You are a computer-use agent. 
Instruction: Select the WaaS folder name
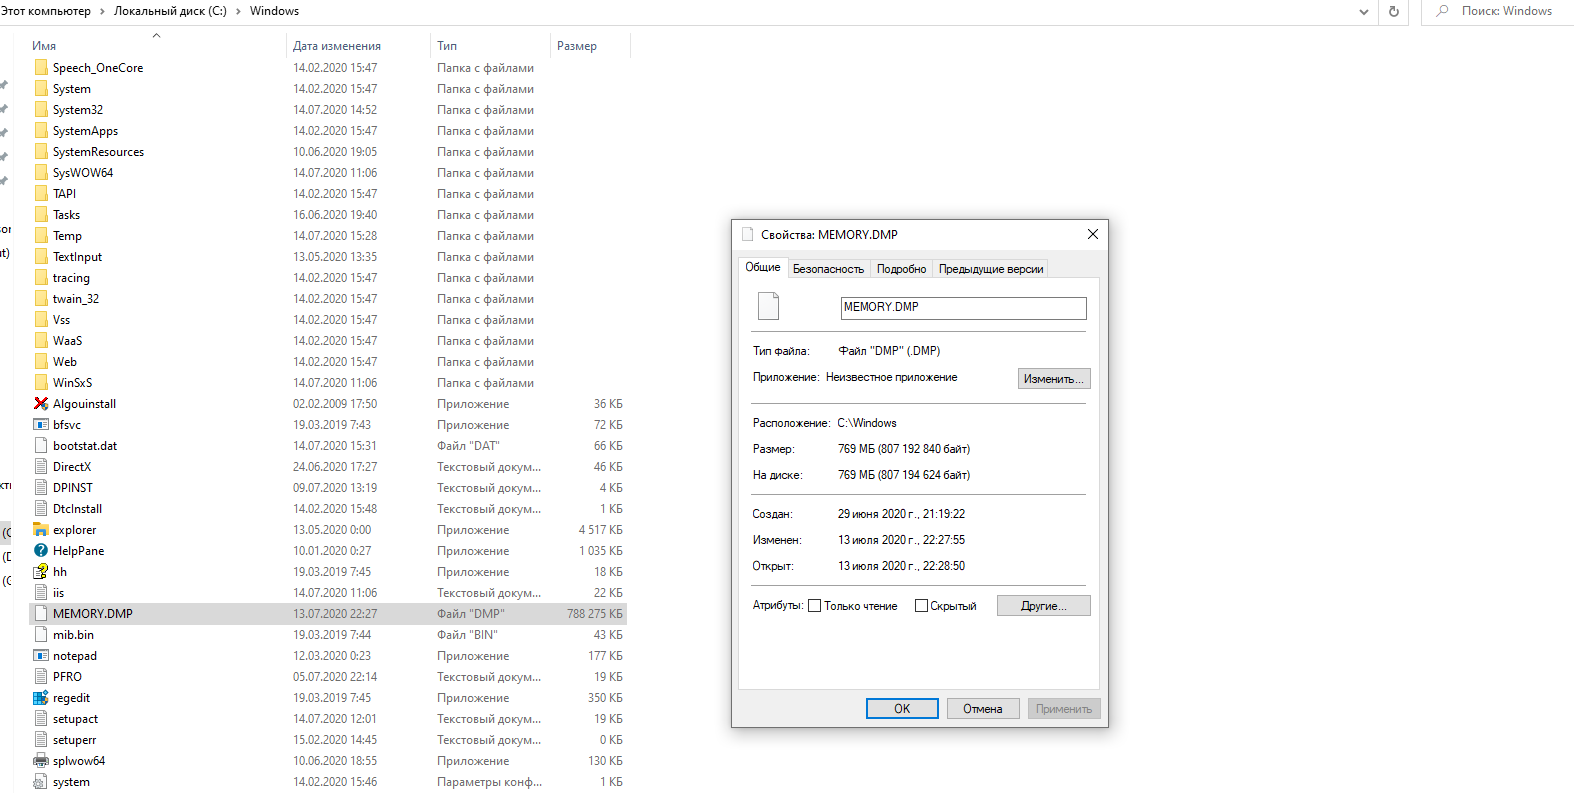click(x=67, y=341)
